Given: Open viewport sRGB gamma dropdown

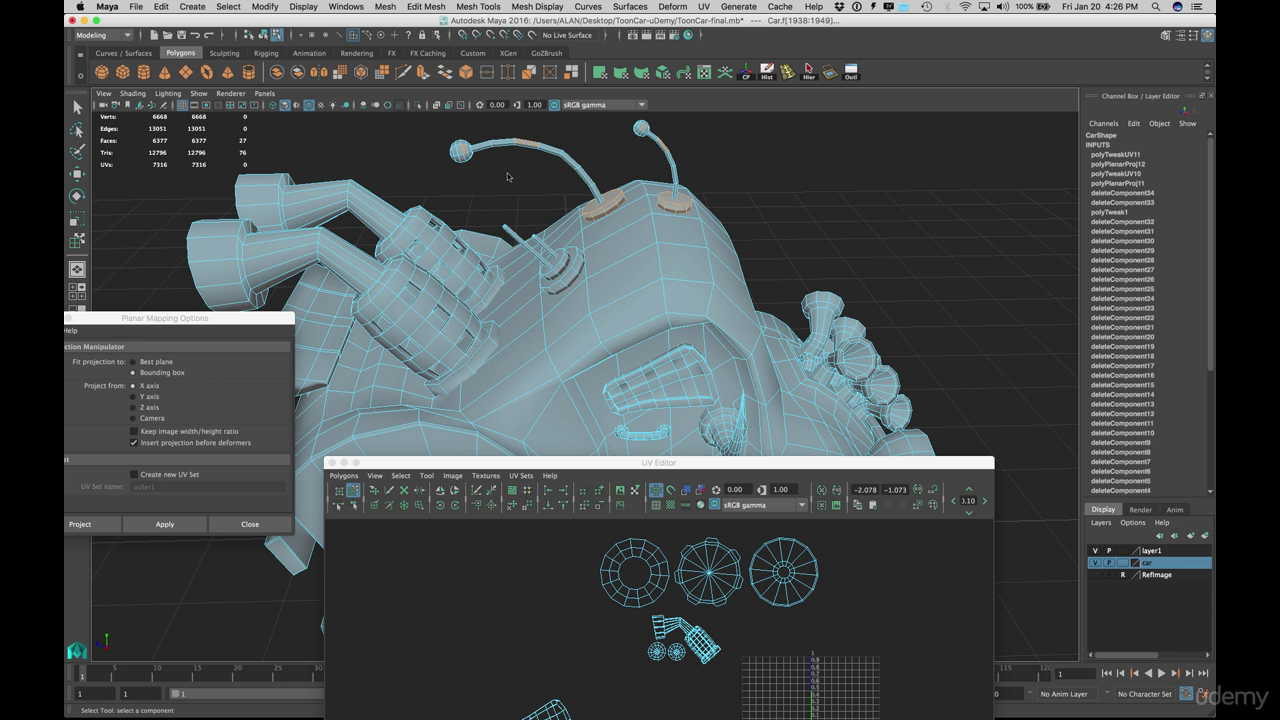Looking at the screenshot, I should 604,105.
